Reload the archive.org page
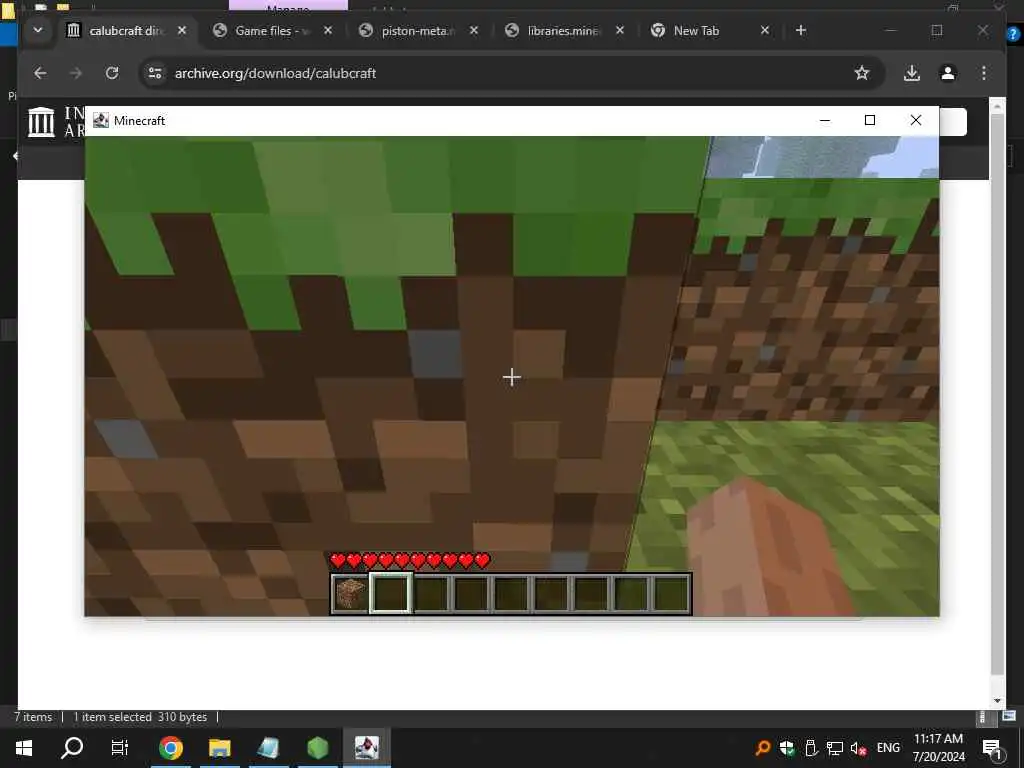 click(x=112, y=73)
